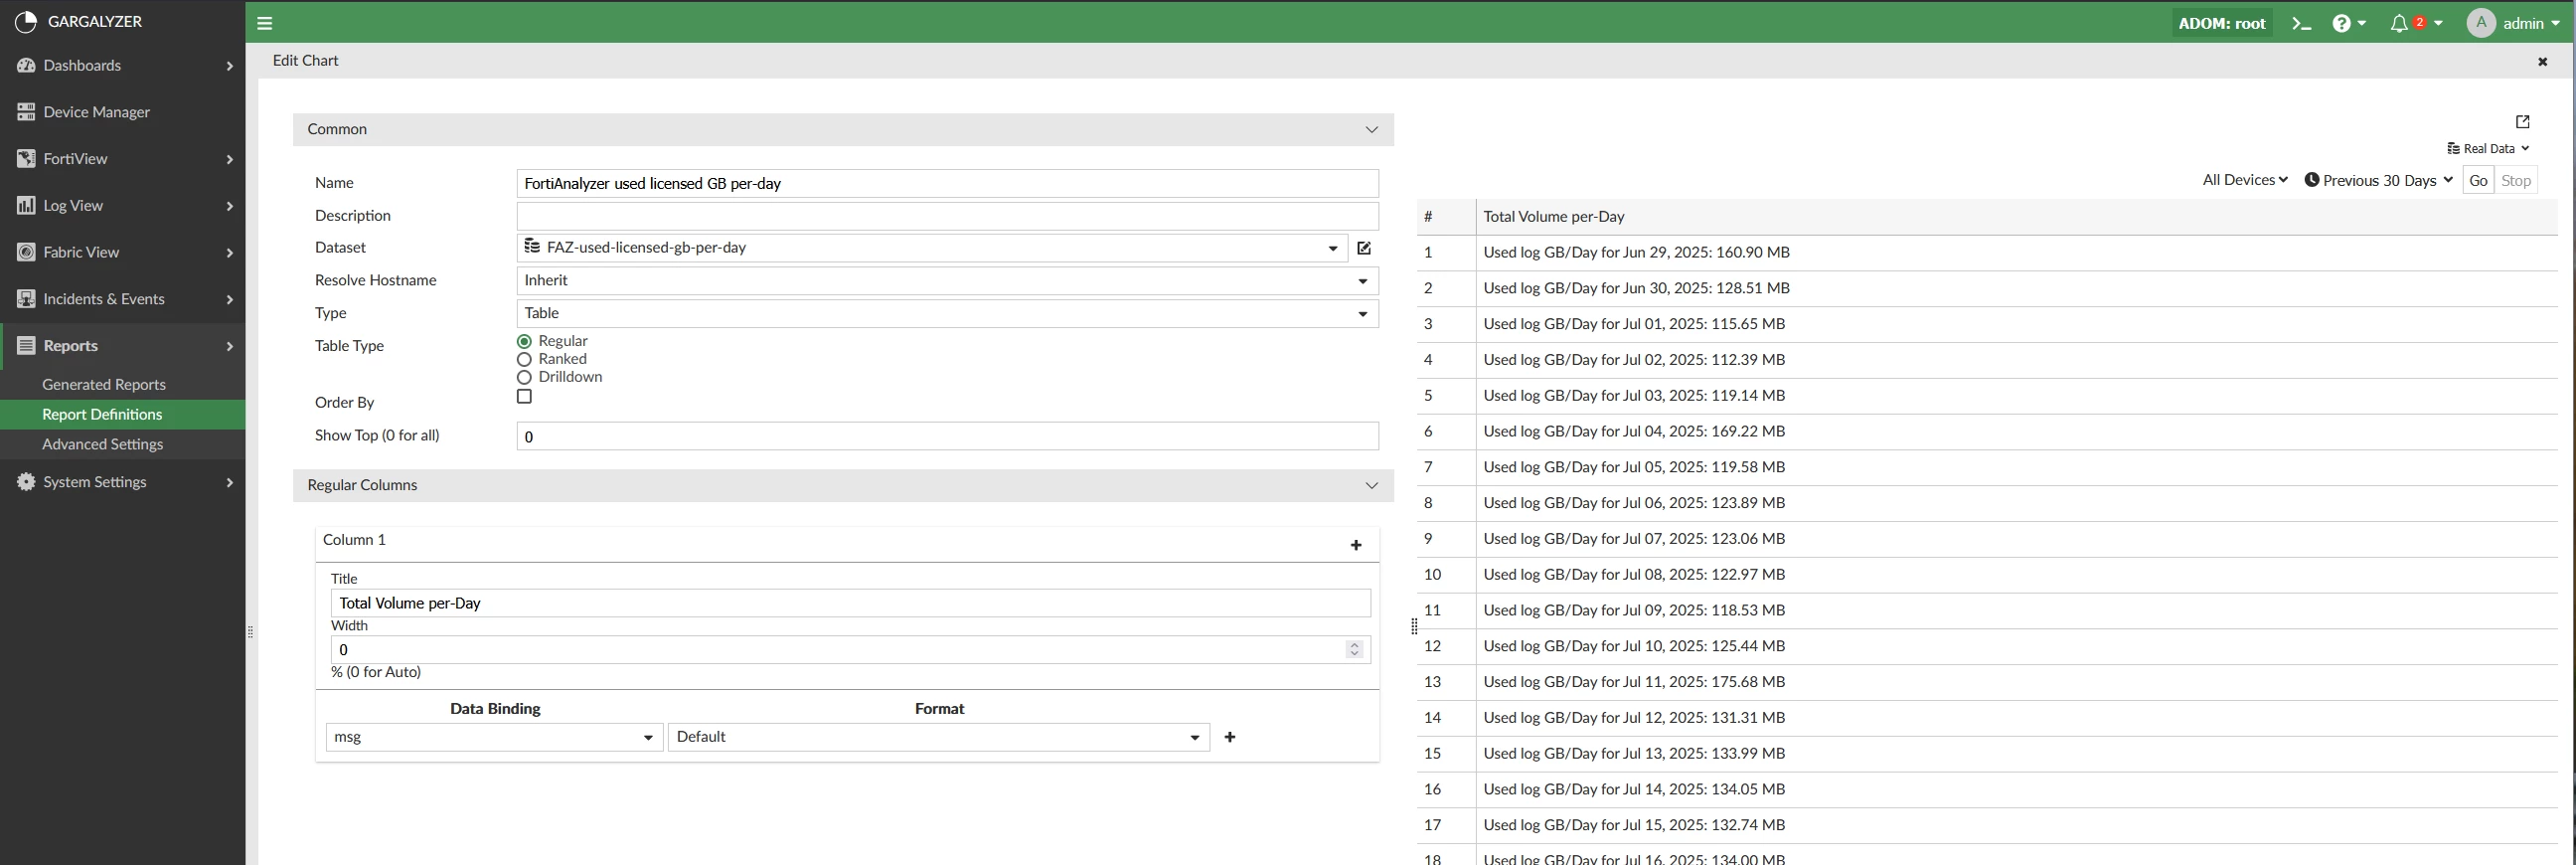Click the Go button

(2478, 180)
